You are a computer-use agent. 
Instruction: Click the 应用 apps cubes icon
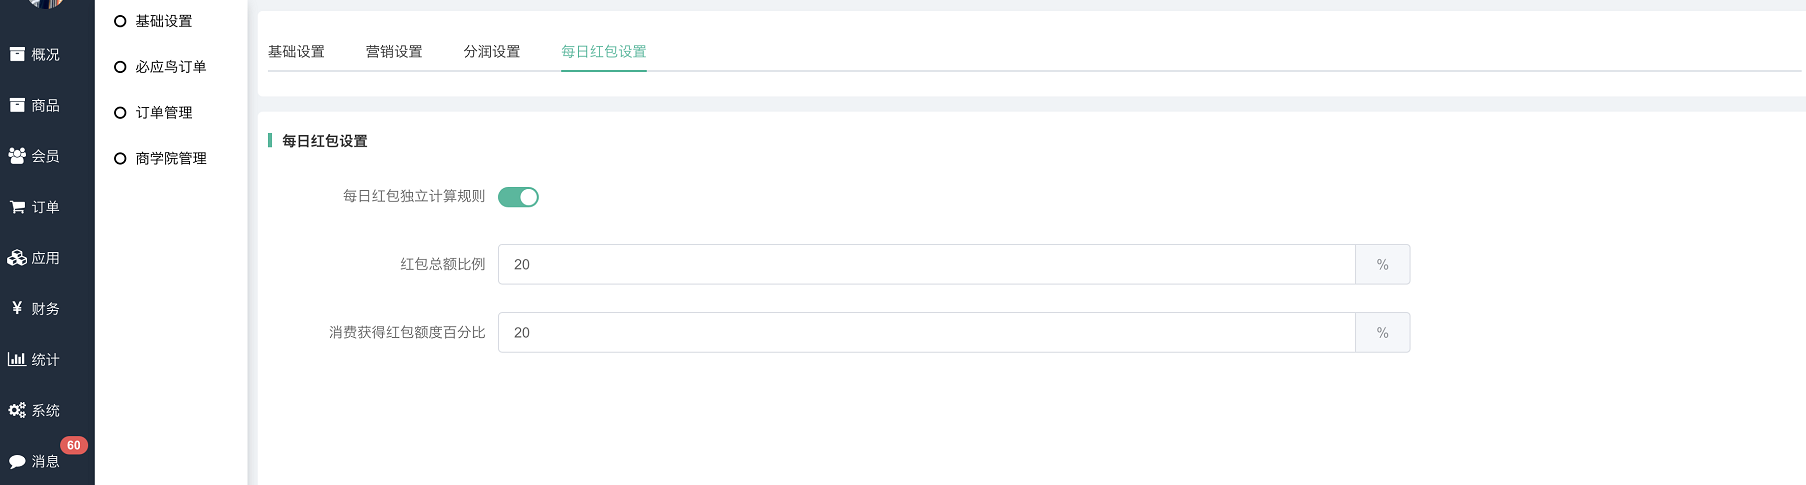coord(17,258)
